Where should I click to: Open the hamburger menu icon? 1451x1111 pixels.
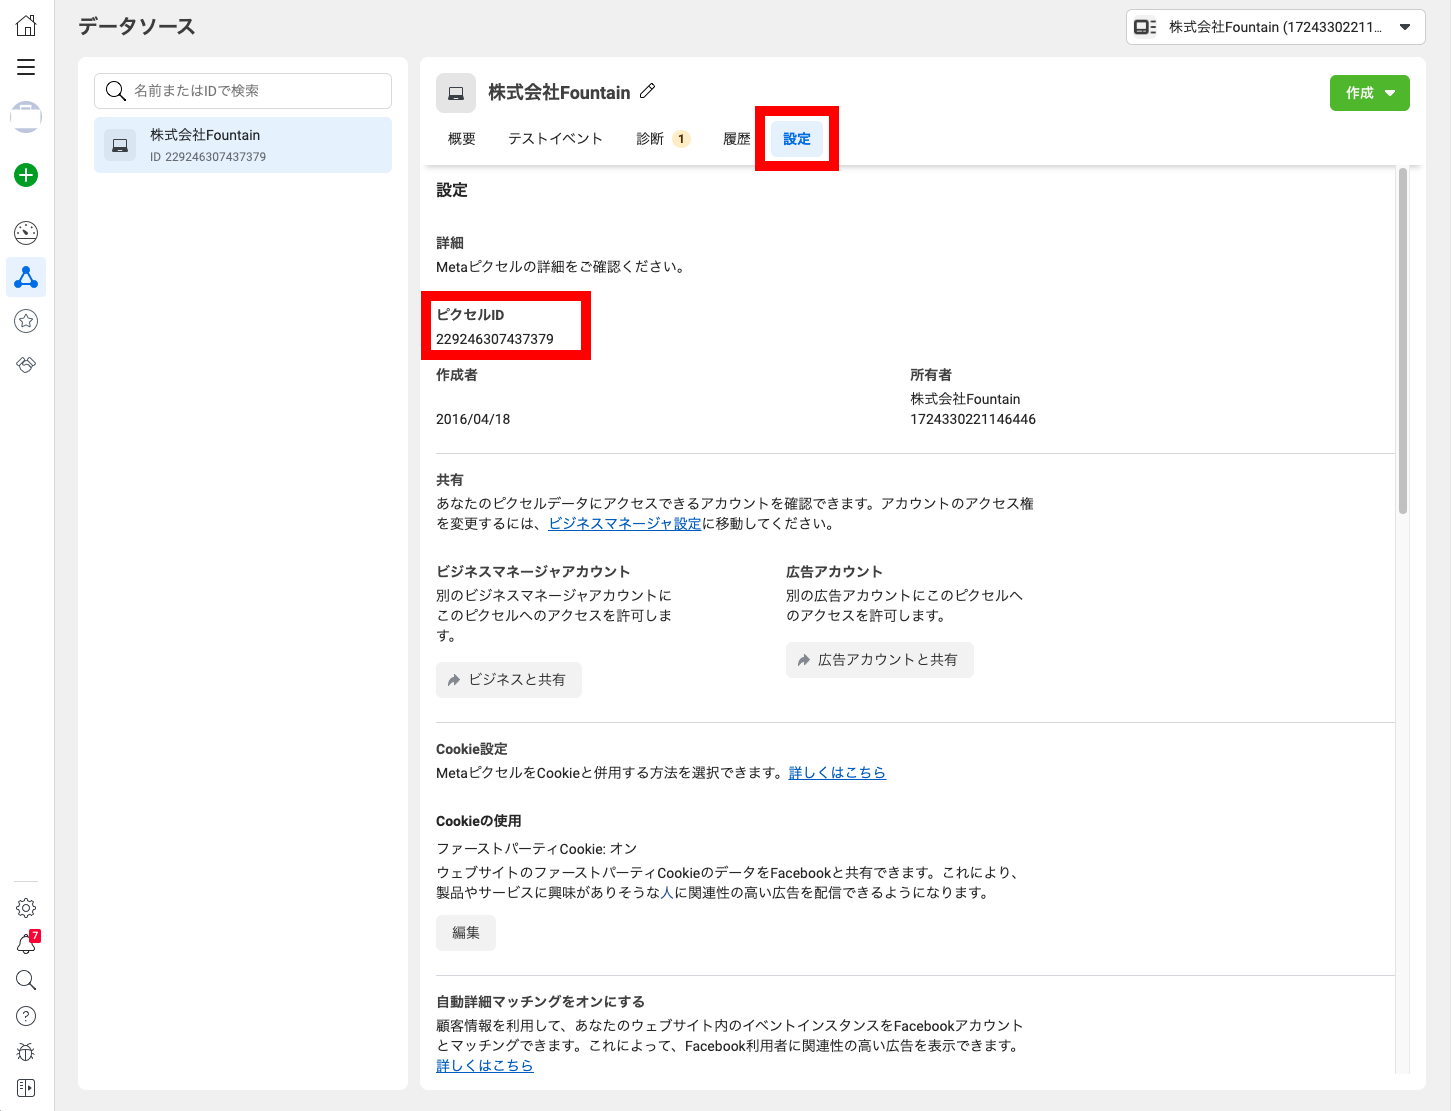click(26, 67)
